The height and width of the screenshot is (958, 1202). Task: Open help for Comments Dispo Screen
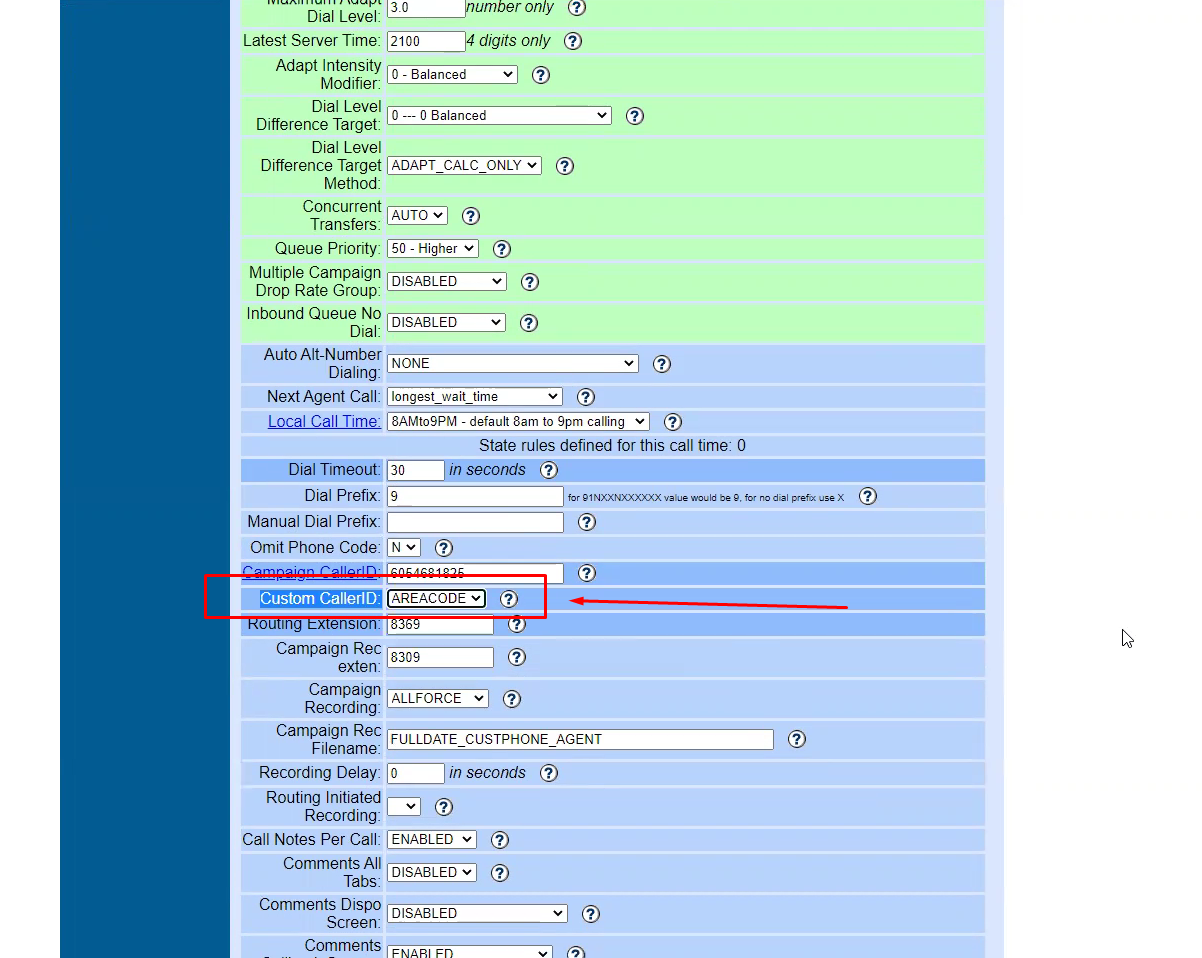point(591,914)
